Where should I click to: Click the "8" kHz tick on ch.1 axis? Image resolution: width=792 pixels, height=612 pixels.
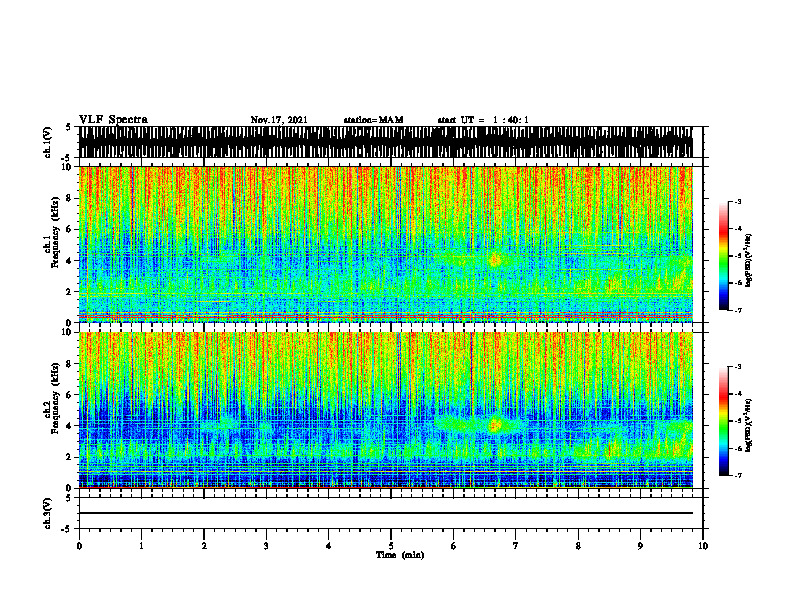click(x=70, y=198)
